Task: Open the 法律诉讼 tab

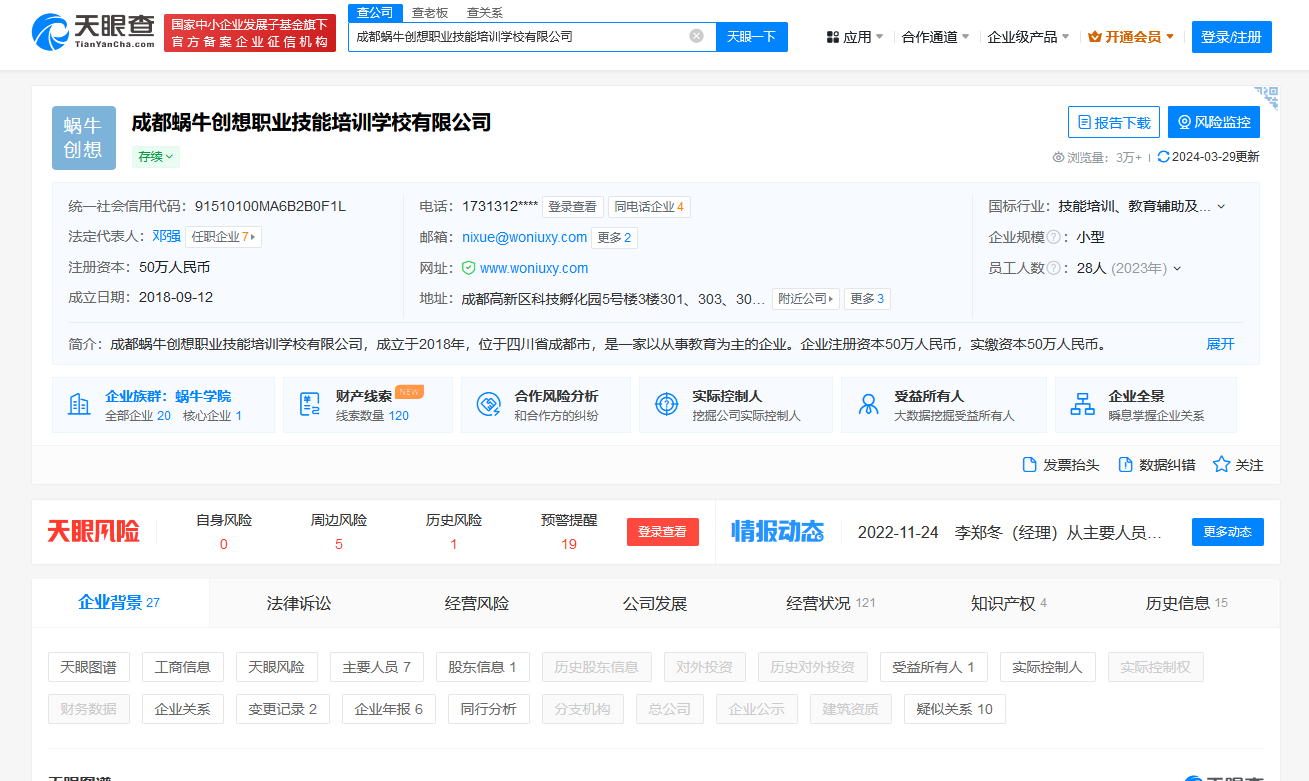Action: (x=299, y=603)
